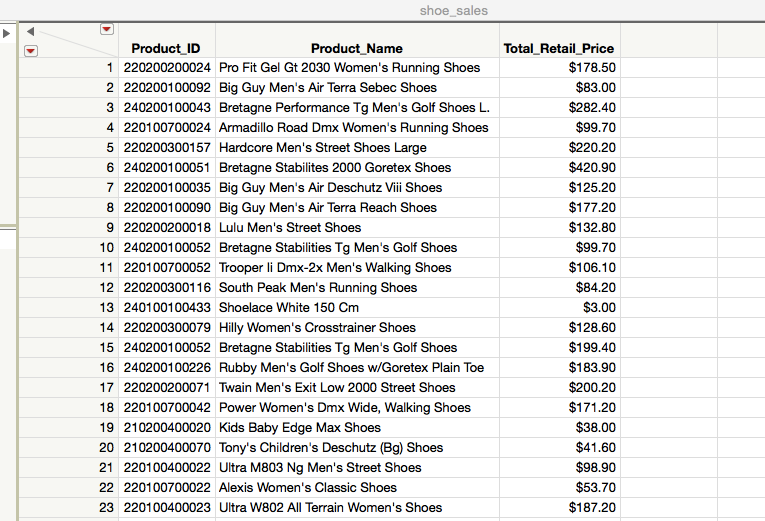Click Product_ID cell 240100100433

tap(168, 308)
